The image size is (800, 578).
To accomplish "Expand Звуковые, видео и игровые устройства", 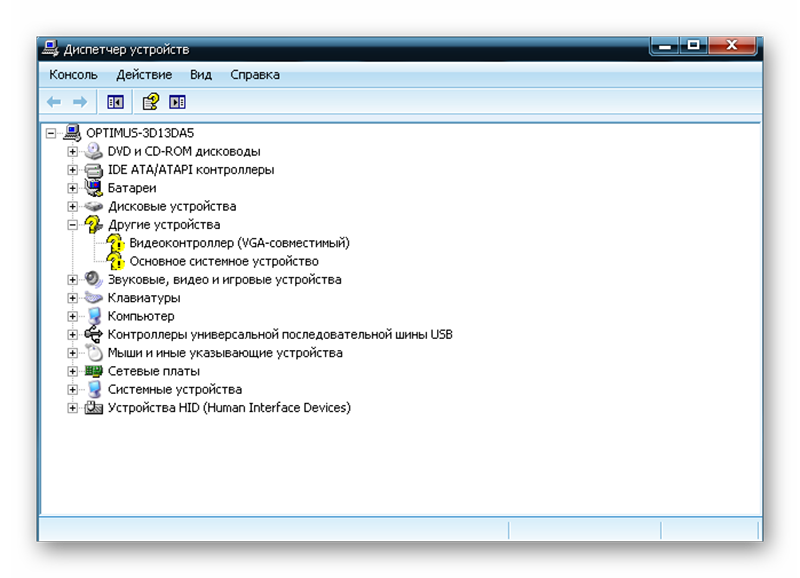I will 72,280.
